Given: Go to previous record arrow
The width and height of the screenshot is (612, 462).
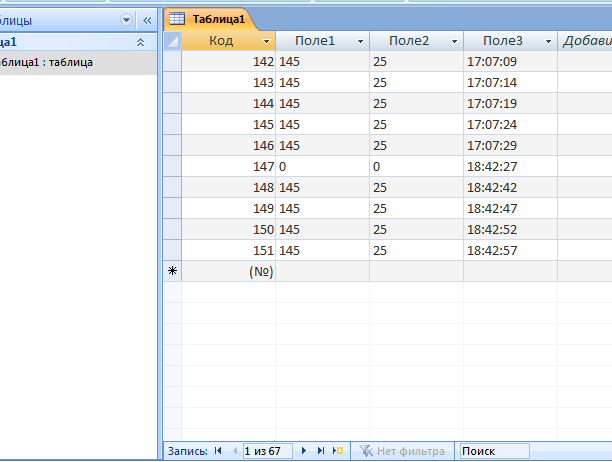Looking at the screenshot, I should pyautogui.click(x=235, y=451).
